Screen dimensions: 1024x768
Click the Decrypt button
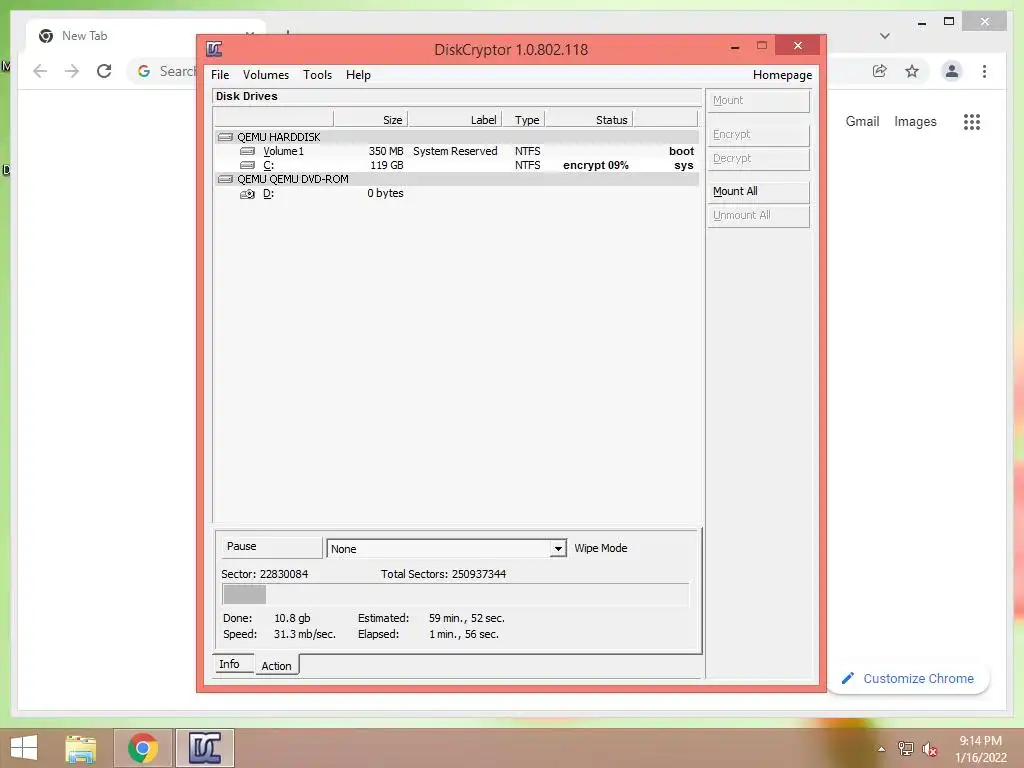(758, 159)
